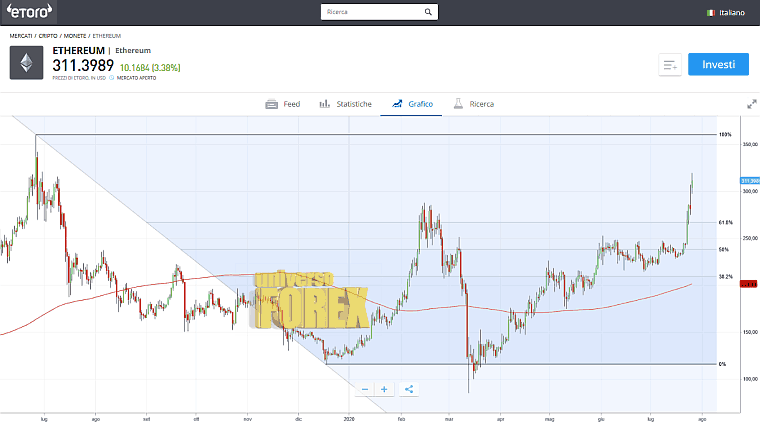
Task: Click the MERCATI breadcrumb link
Action: click(20, 35)
